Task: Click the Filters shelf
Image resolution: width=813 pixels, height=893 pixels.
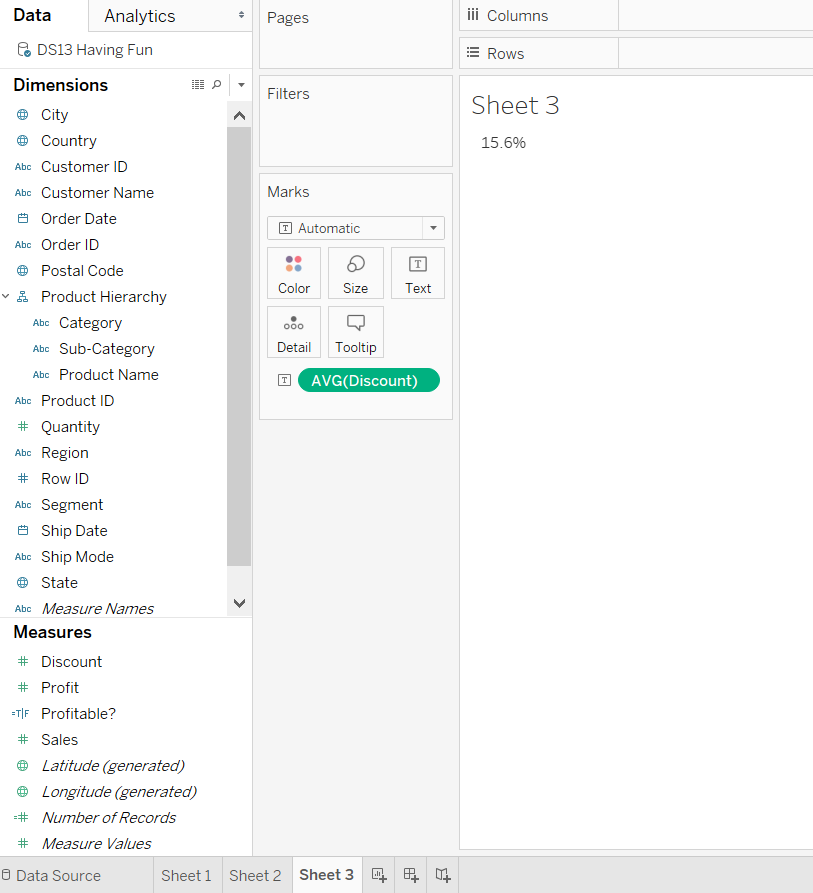Action: (356, 121)
